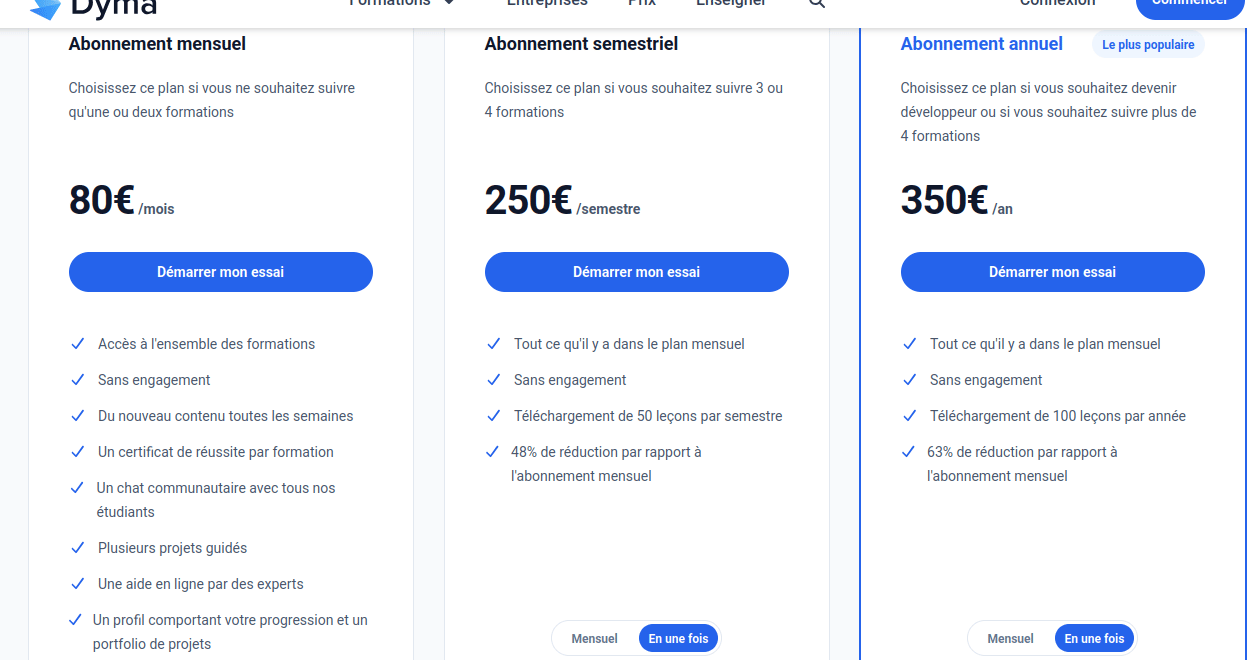Go to the Enseigner menu item

(x=731, y=3)
